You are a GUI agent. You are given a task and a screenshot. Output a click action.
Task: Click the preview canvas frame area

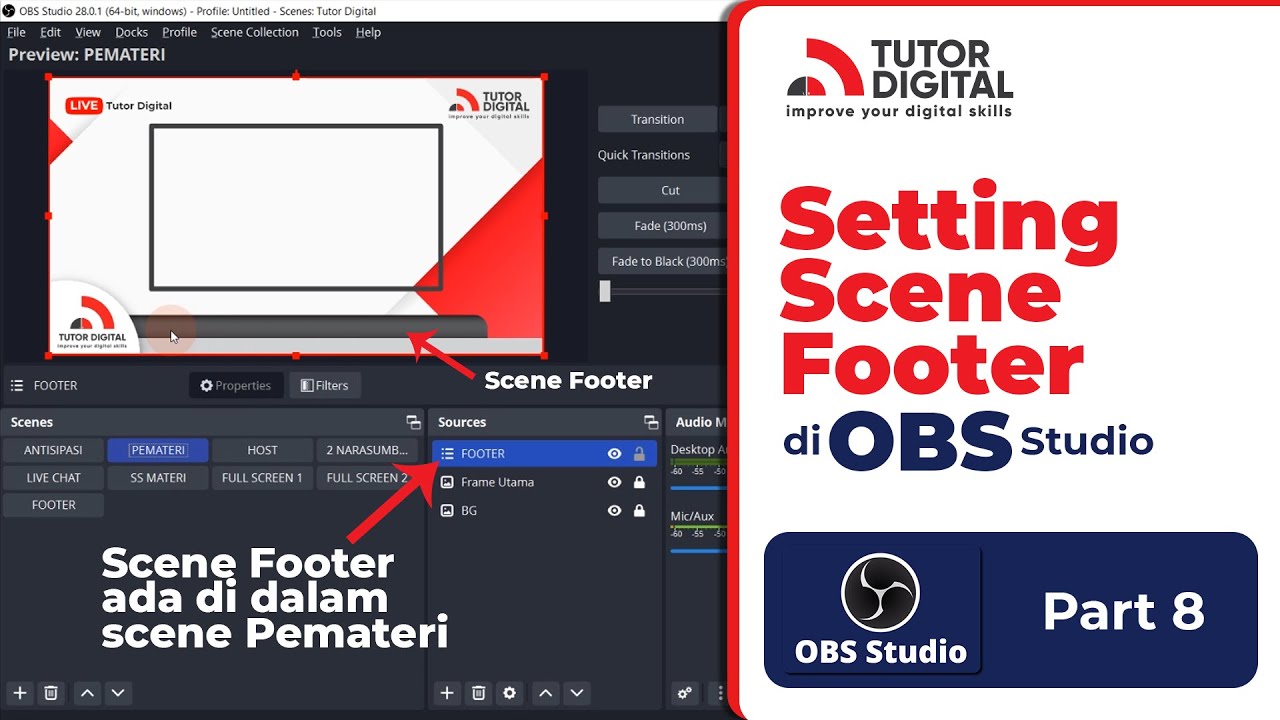(296, 215)
